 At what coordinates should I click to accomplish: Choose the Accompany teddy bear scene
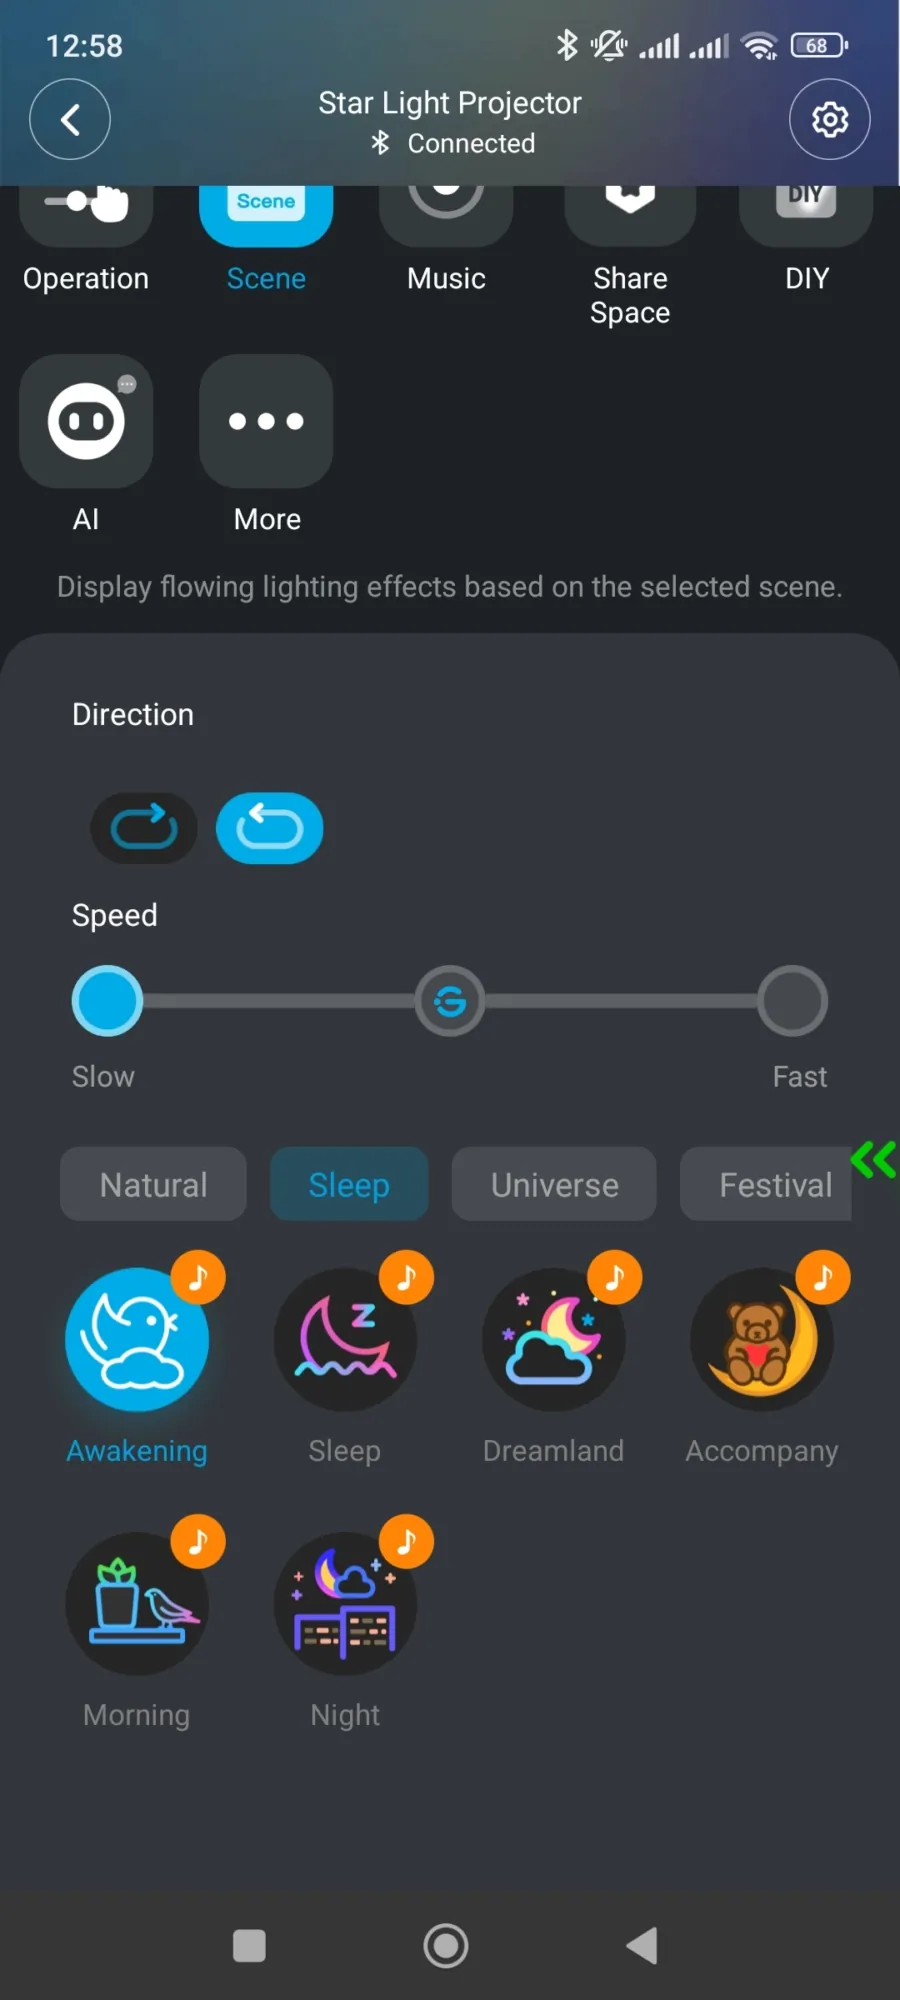[762, 1339]
